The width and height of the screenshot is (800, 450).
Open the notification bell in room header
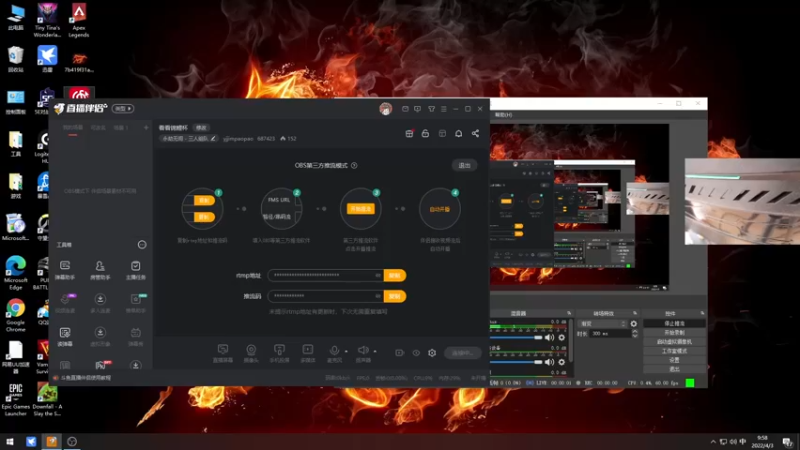pyautogui.click(x=459, y=133)
